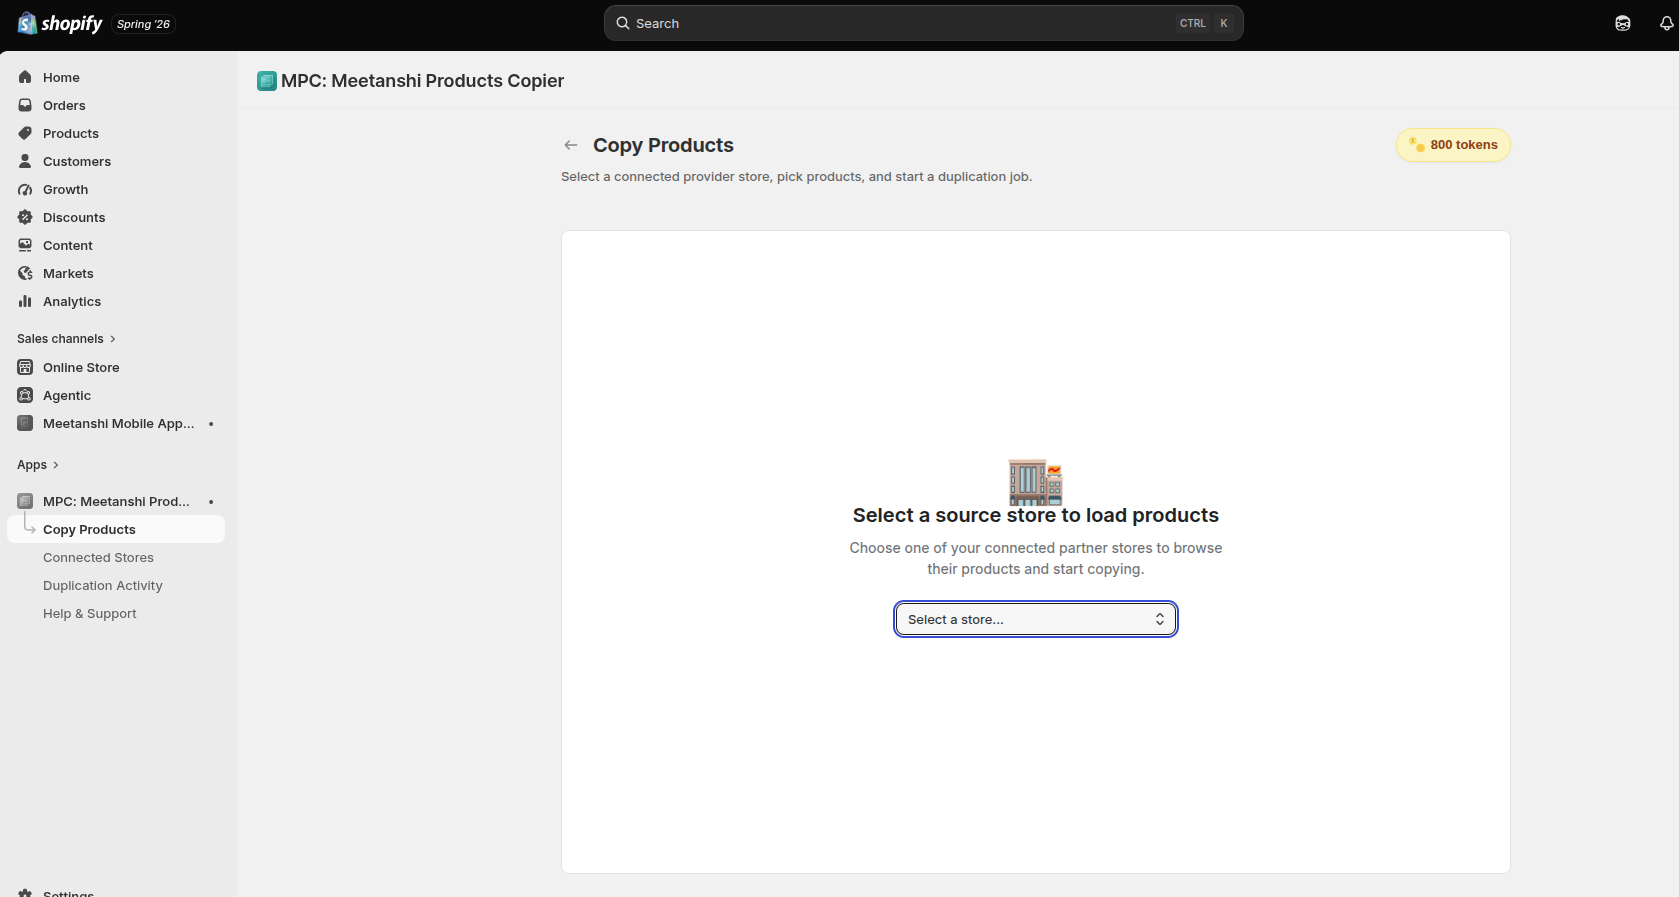Image resolution: width=1679 pixels, height=897 pixels.
Task: Click the Analytics bar chart icon
Action: pyautogui.click(x=25, y=301)
